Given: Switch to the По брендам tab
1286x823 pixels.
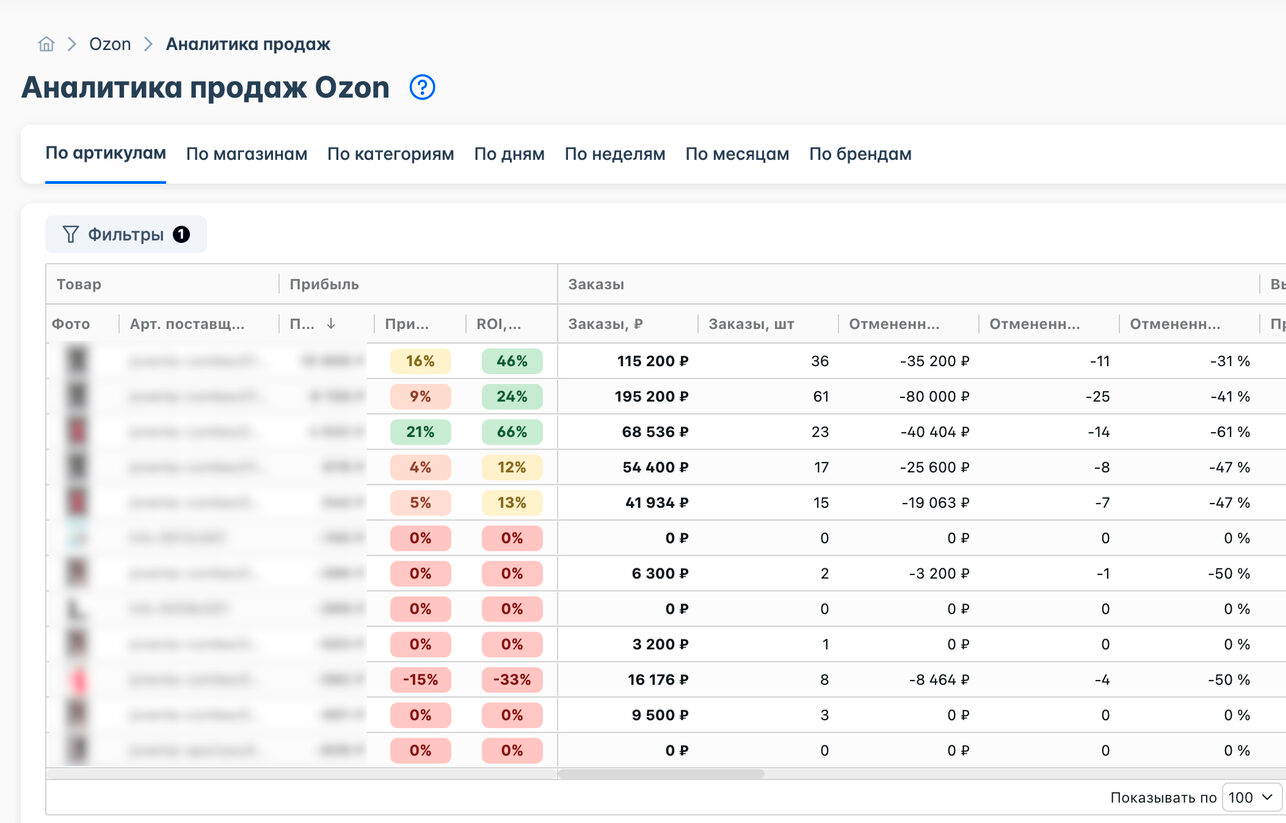Looking at the screenshot, I should (x=861, y=154).
